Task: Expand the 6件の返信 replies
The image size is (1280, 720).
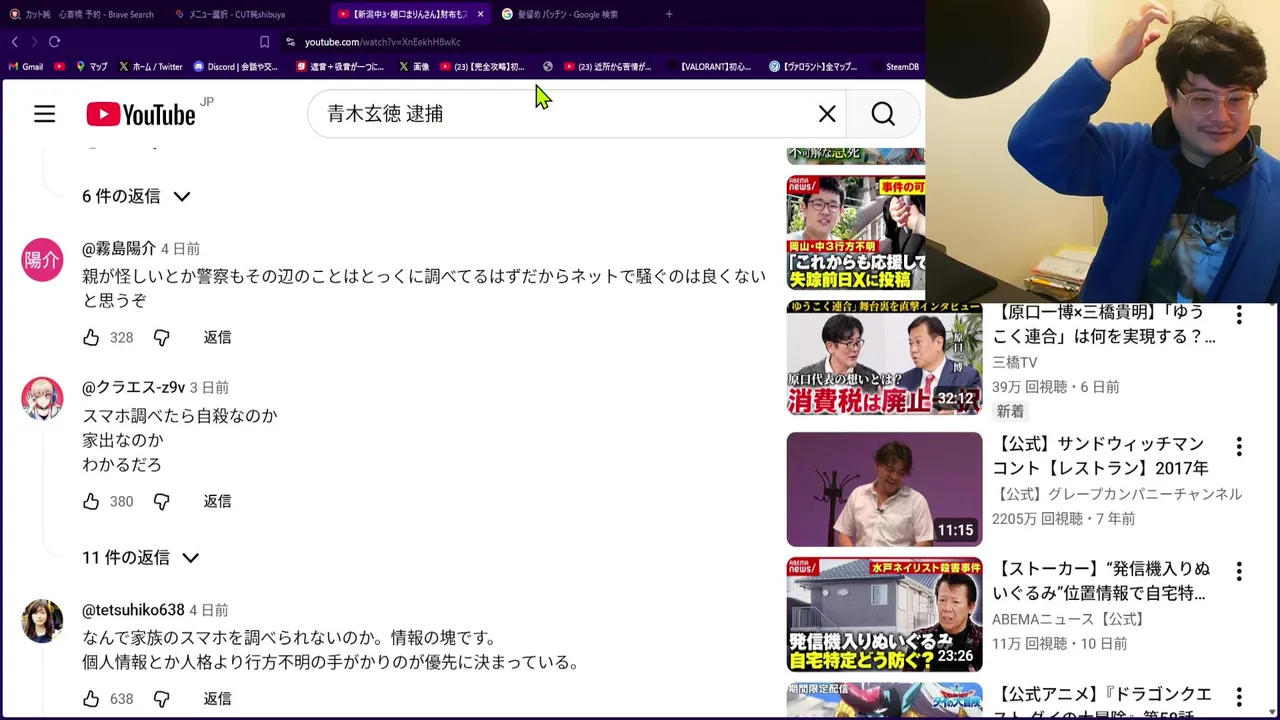Action: click(x=136, y=196)
